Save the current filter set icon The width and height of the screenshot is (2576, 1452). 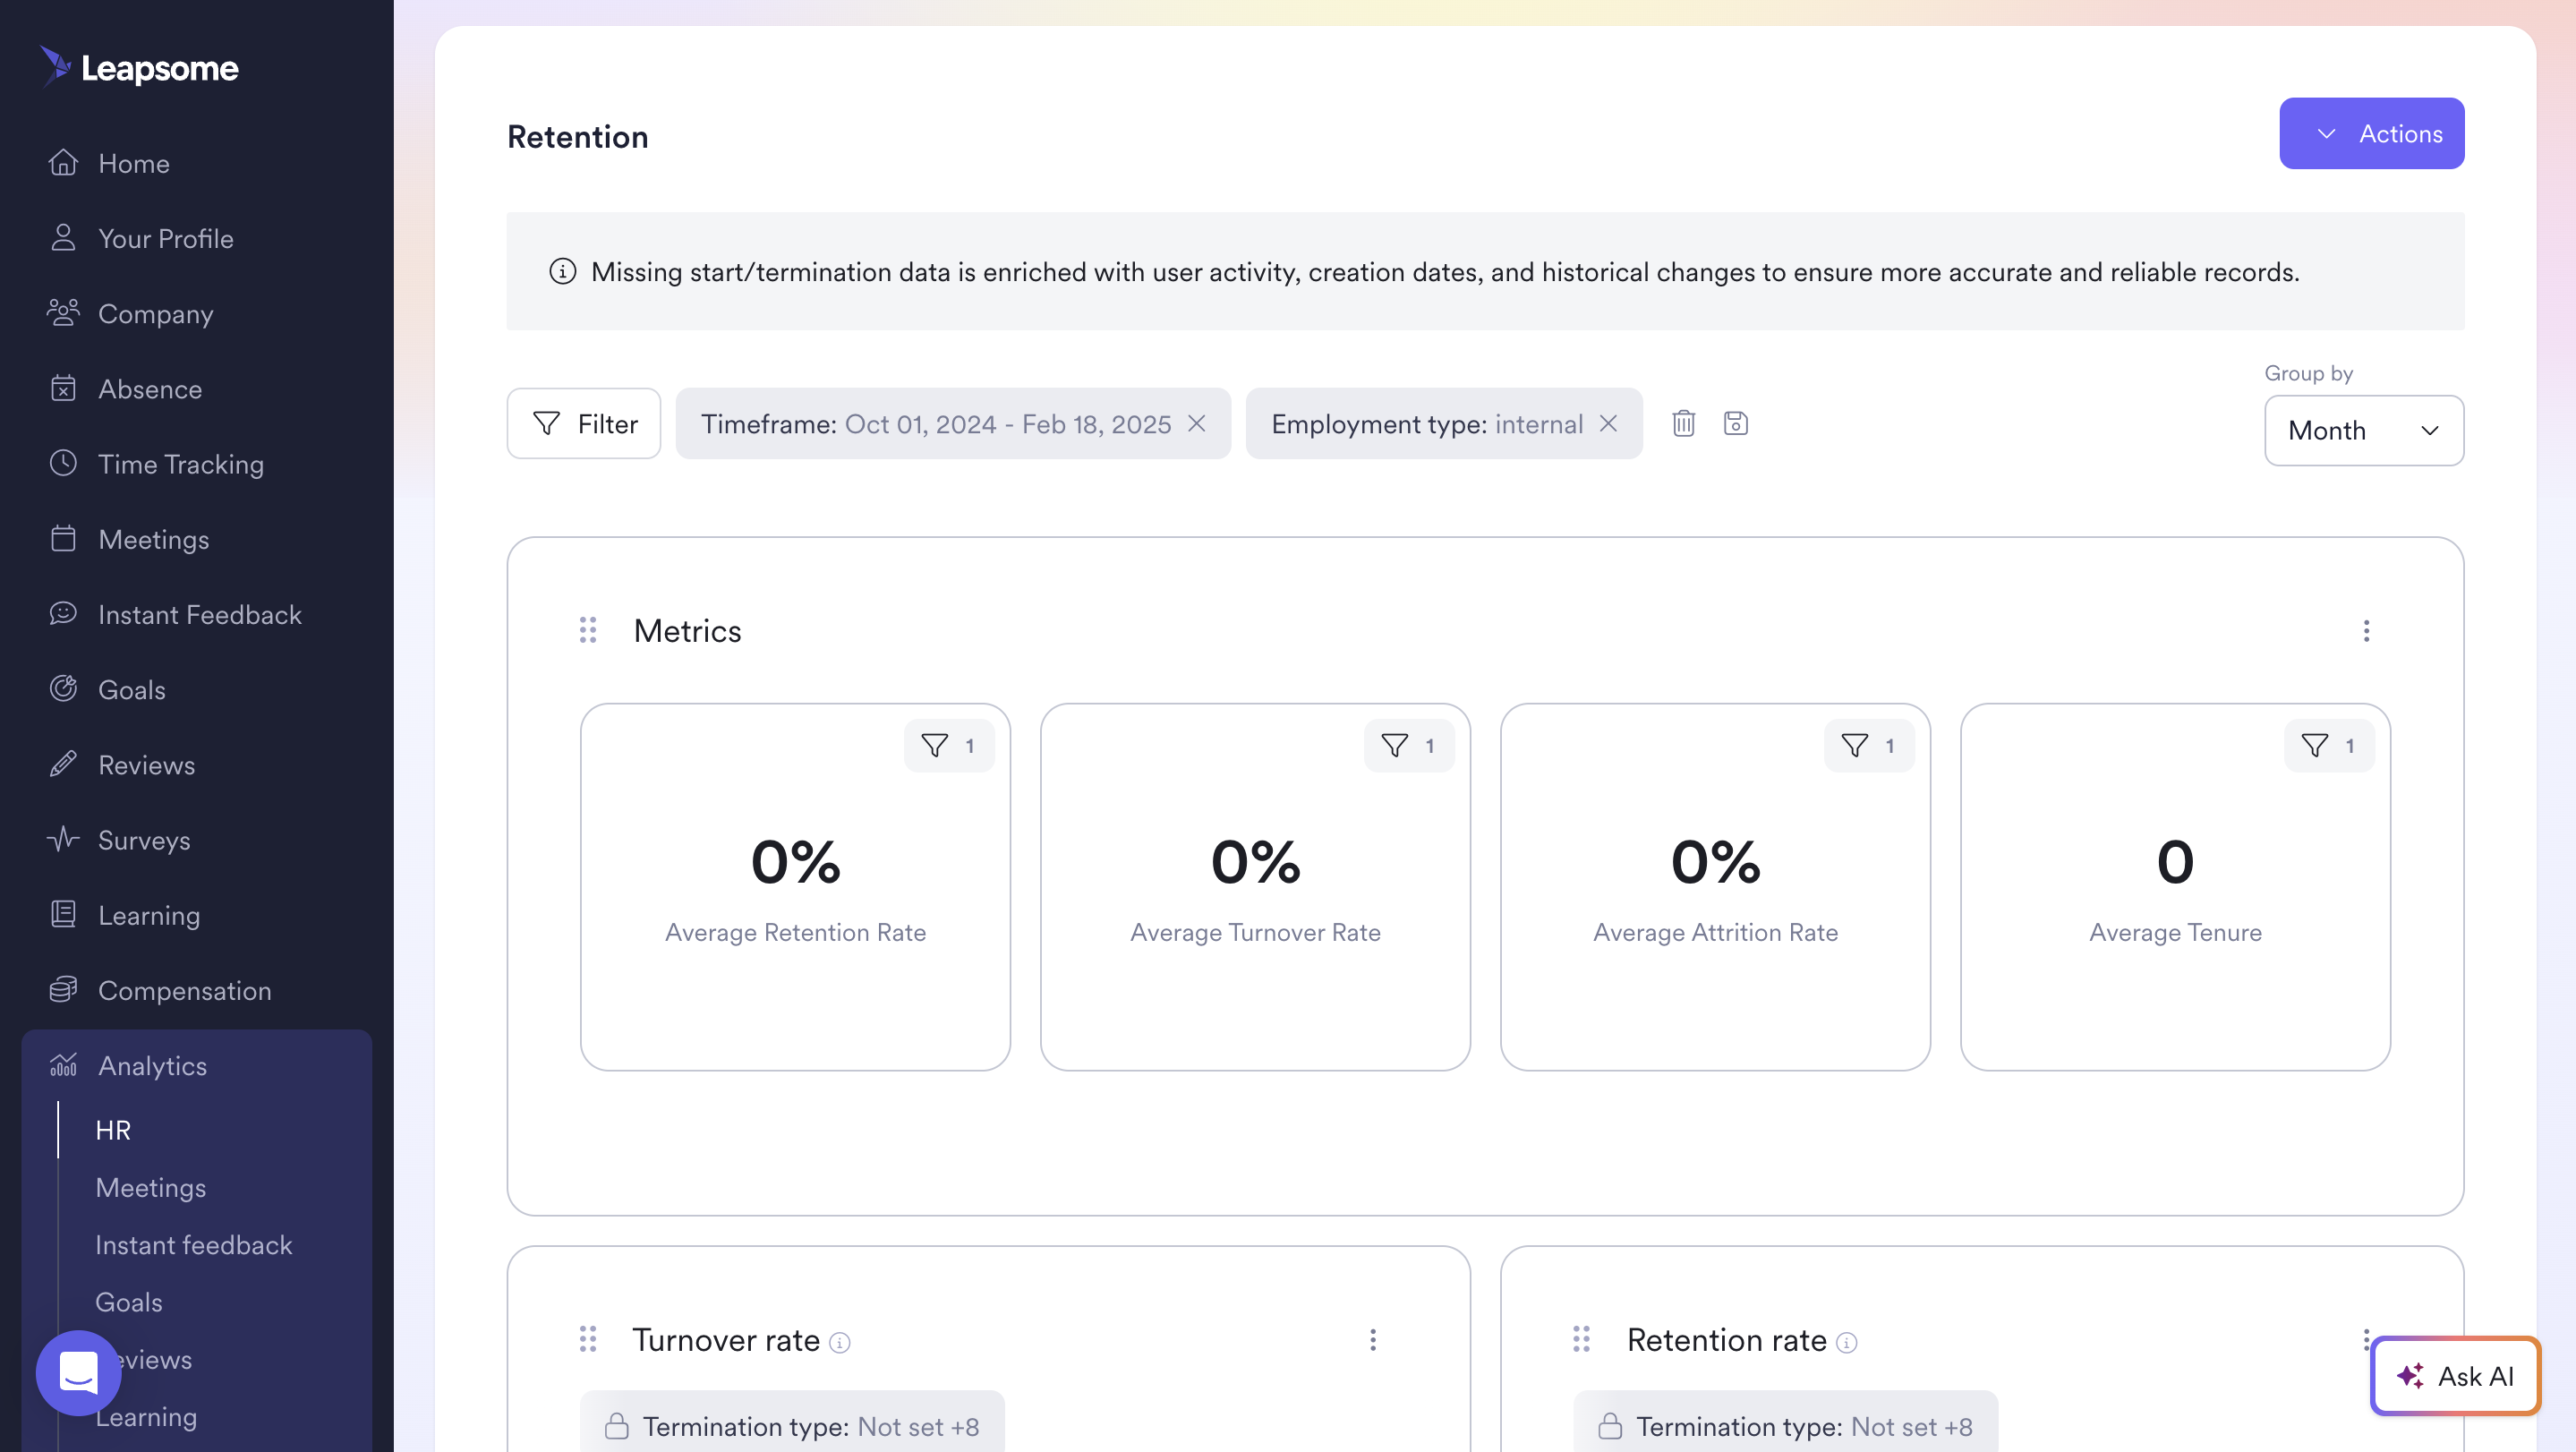[x=1735, y=423]
